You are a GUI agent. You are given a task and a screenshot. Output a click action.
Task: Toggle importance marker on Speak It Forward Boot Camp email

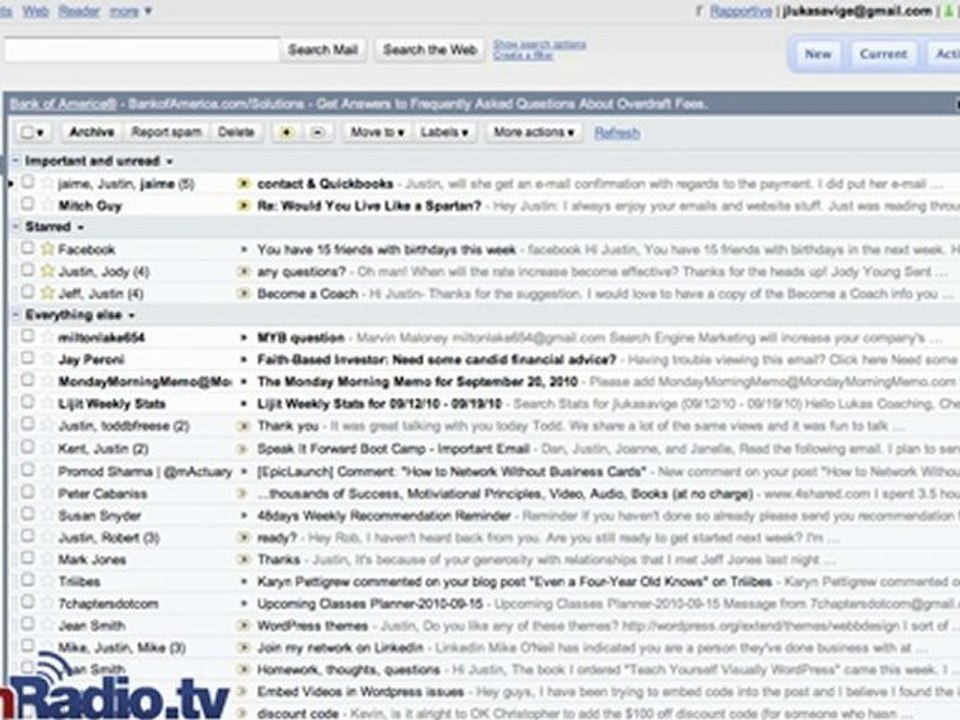click(242, 449)
